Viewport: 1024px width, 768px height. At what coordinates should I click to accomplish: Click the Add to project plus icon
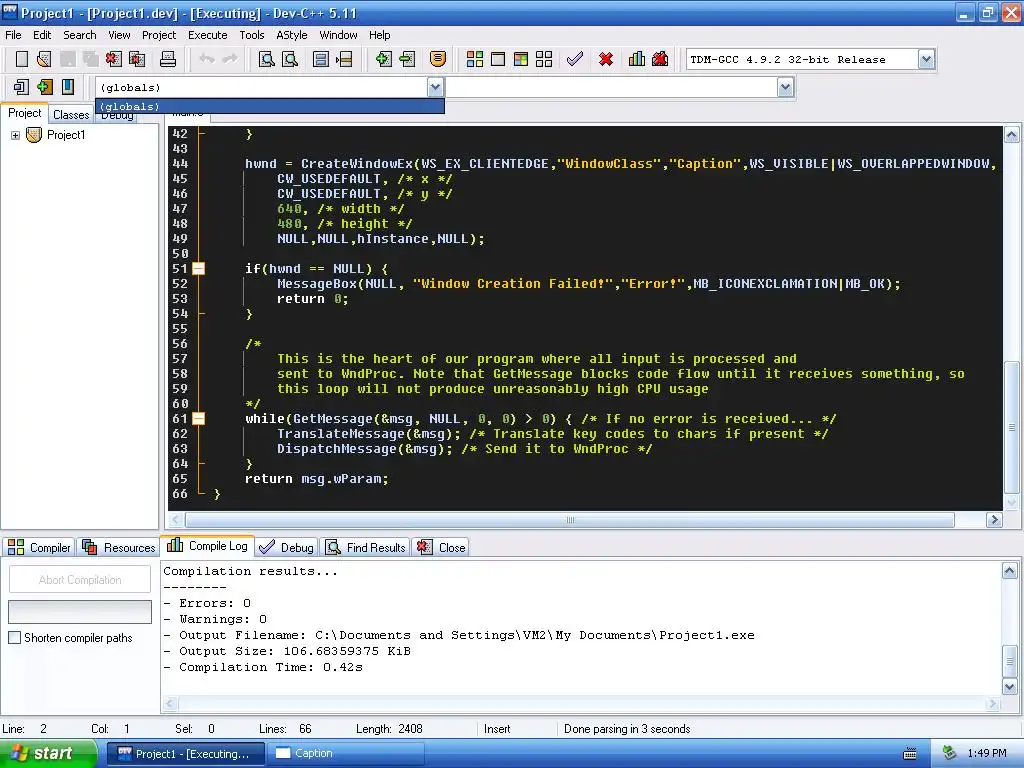pyautogui.click(x=383, y=59)
